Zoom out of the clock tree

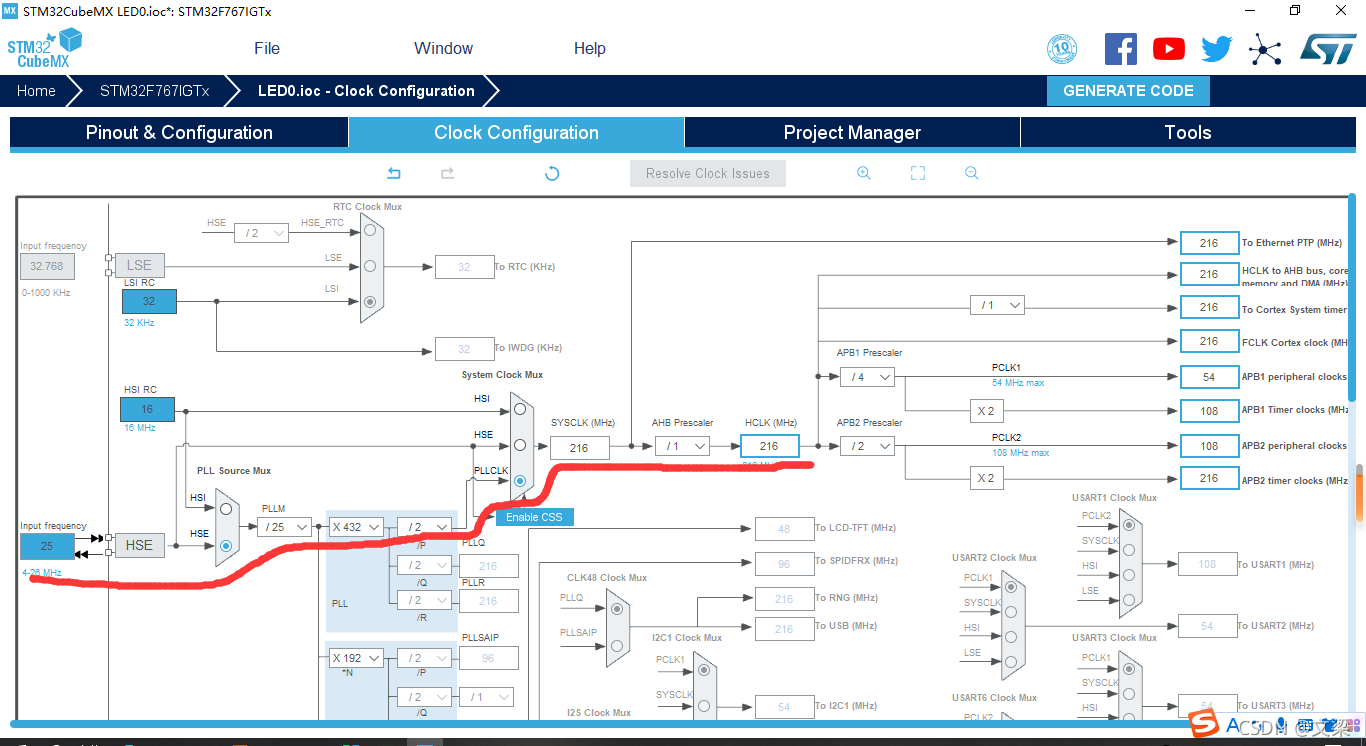[x=972, y=173]
